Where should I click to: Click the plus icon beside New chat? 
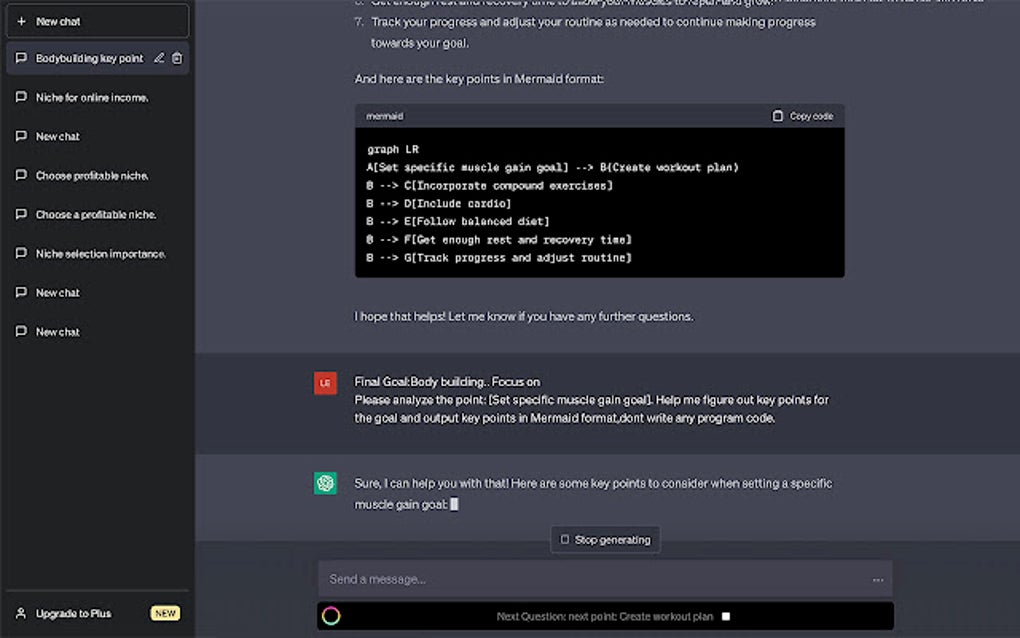tap(22, 21)
